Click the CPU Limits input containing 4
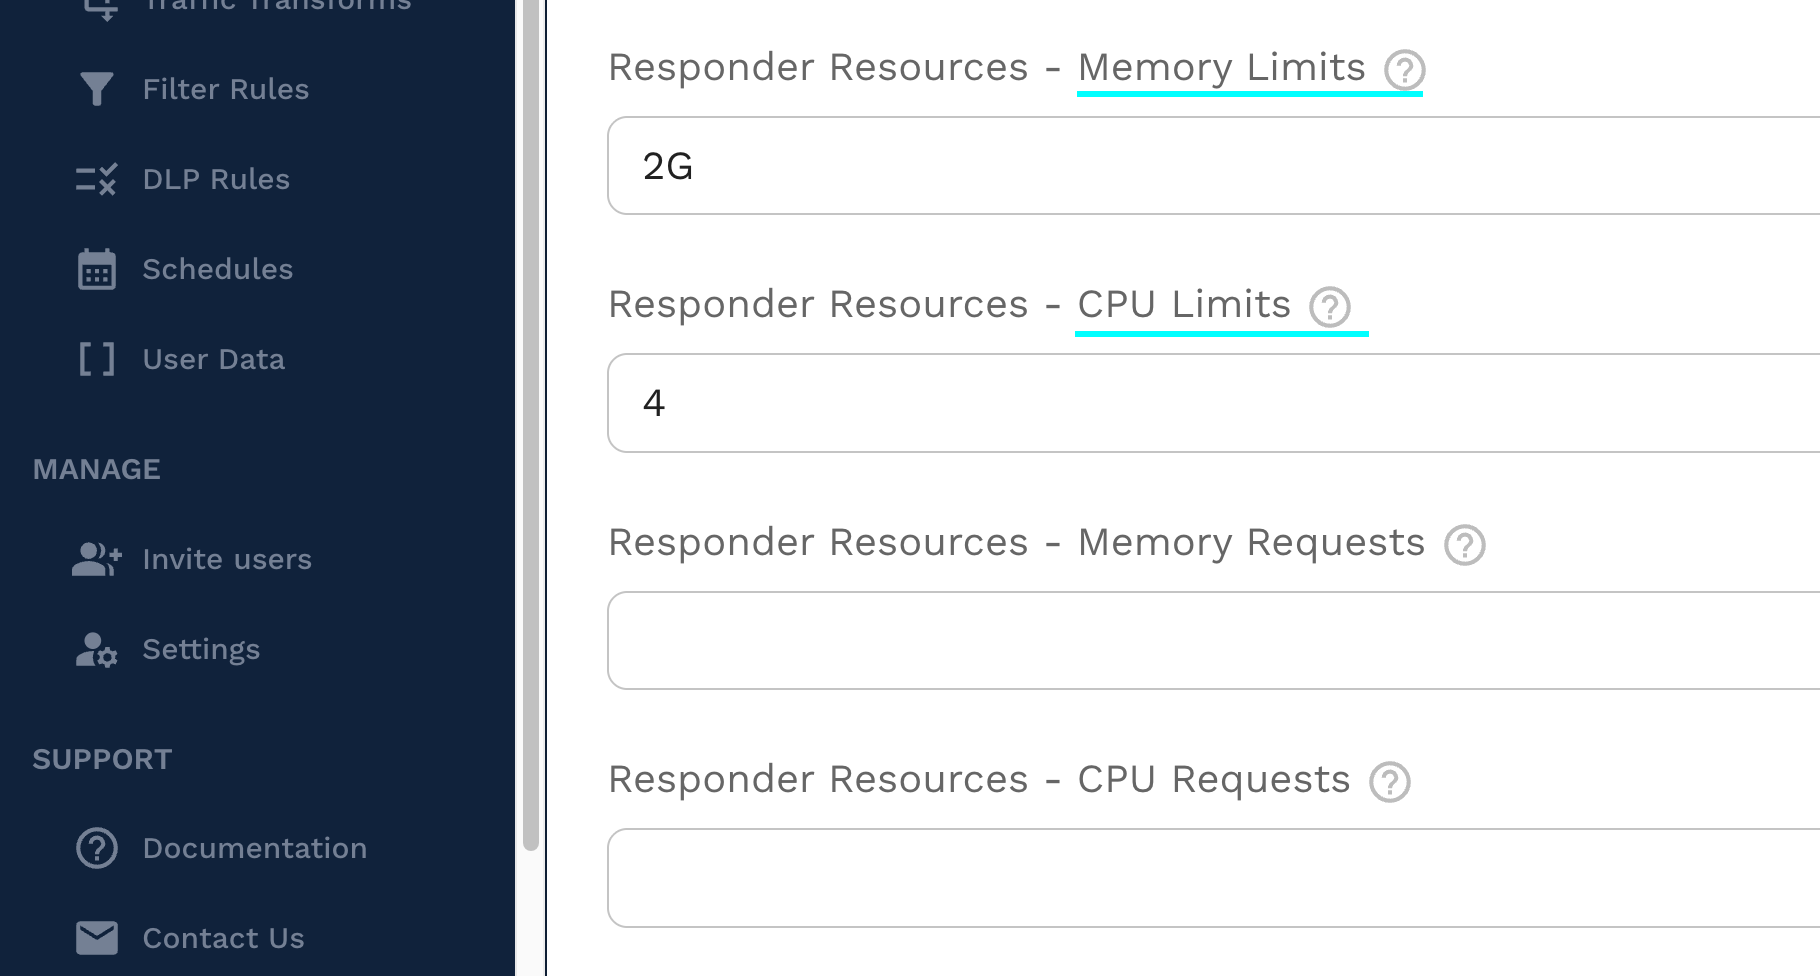Image resolution: width=1820 pixels, height=976 pixels. (x=1100, y=402)
